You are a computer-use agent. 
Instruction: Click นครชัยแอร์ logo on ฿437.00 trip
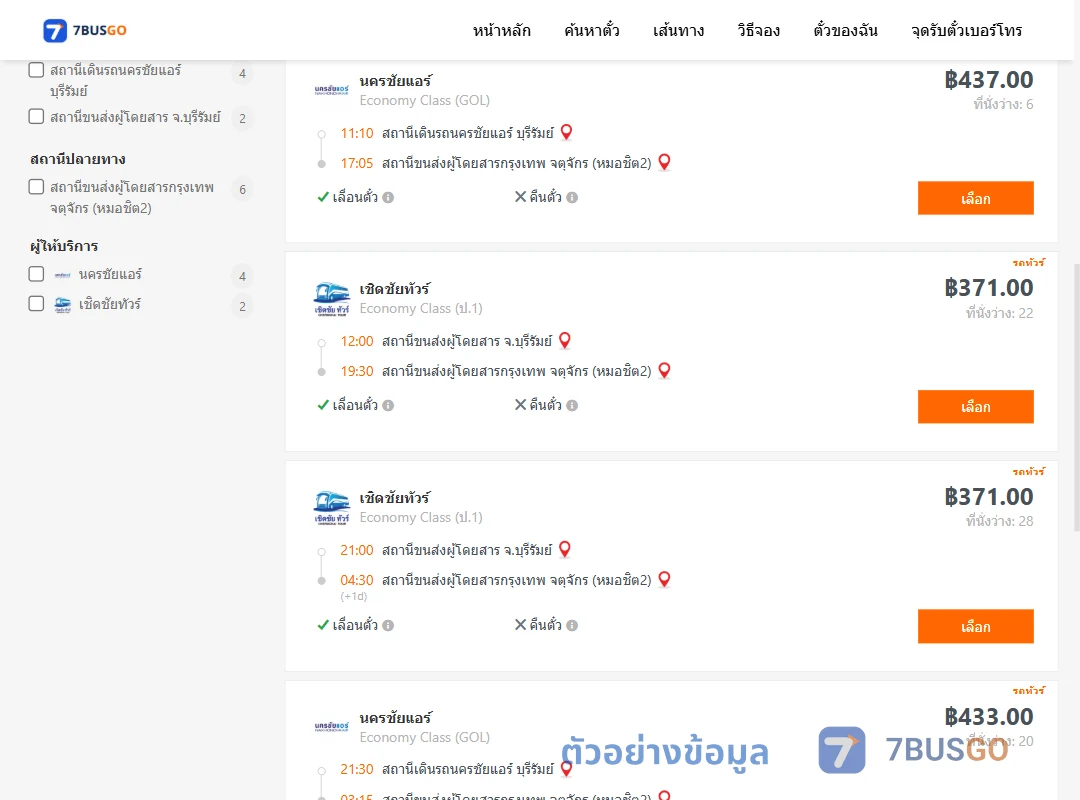(x=331, y=90)
